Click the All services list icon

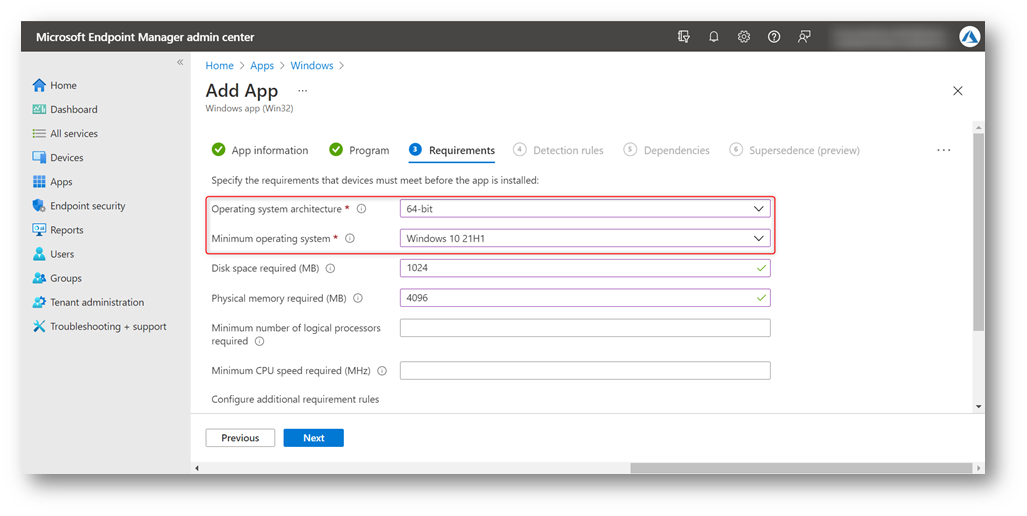tap(39, 134)
